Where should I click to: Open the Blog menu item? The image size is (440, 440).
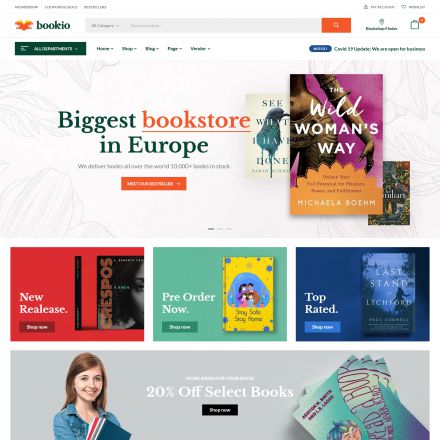click(x=152, y=49)
